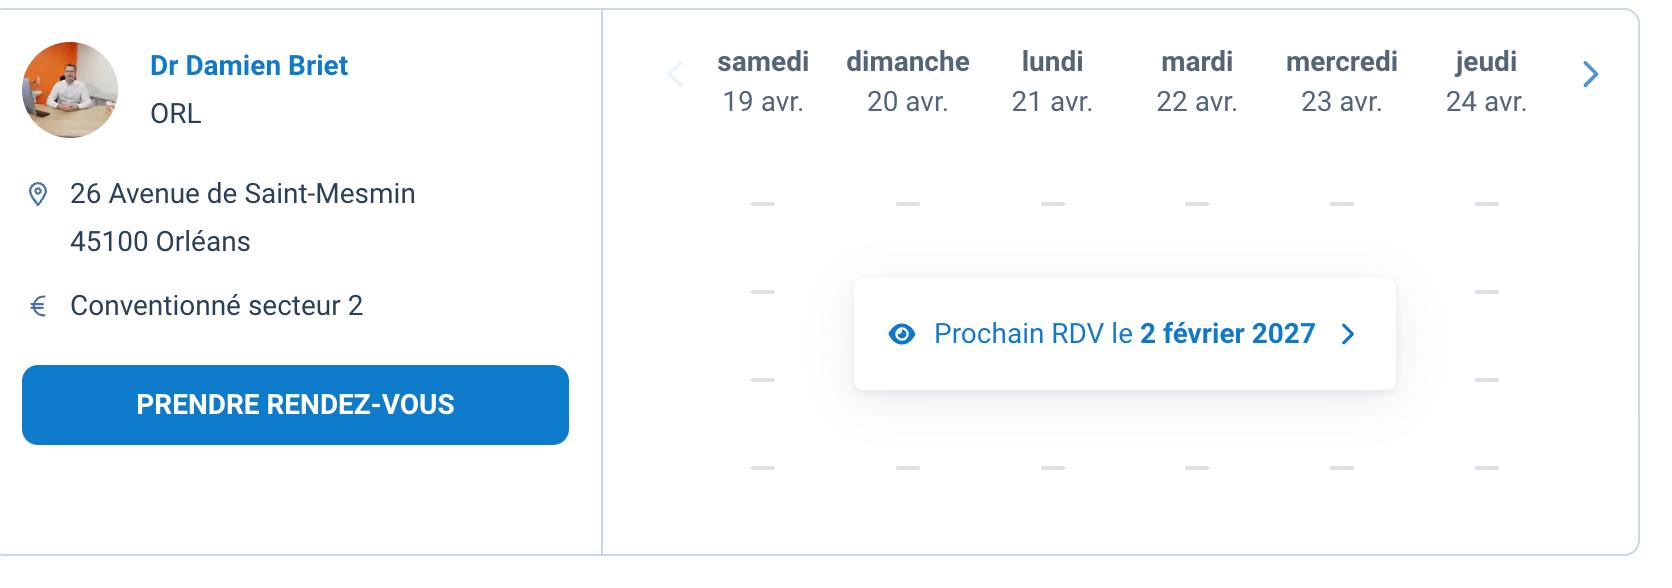Select the dimanche 20 avr. column header
This screenshot has width=1672, height=588.
908,81
